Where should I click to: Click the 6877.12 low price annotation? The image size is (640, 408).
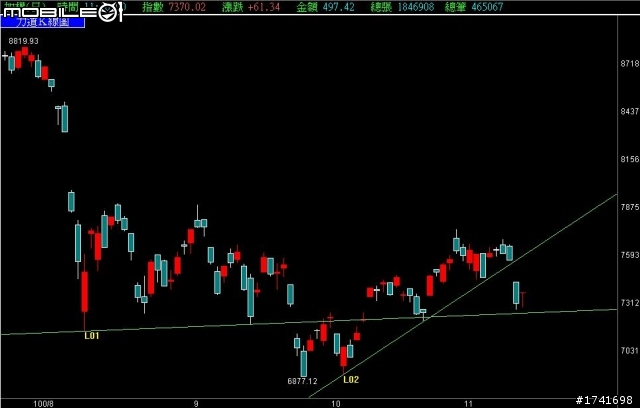302,381
